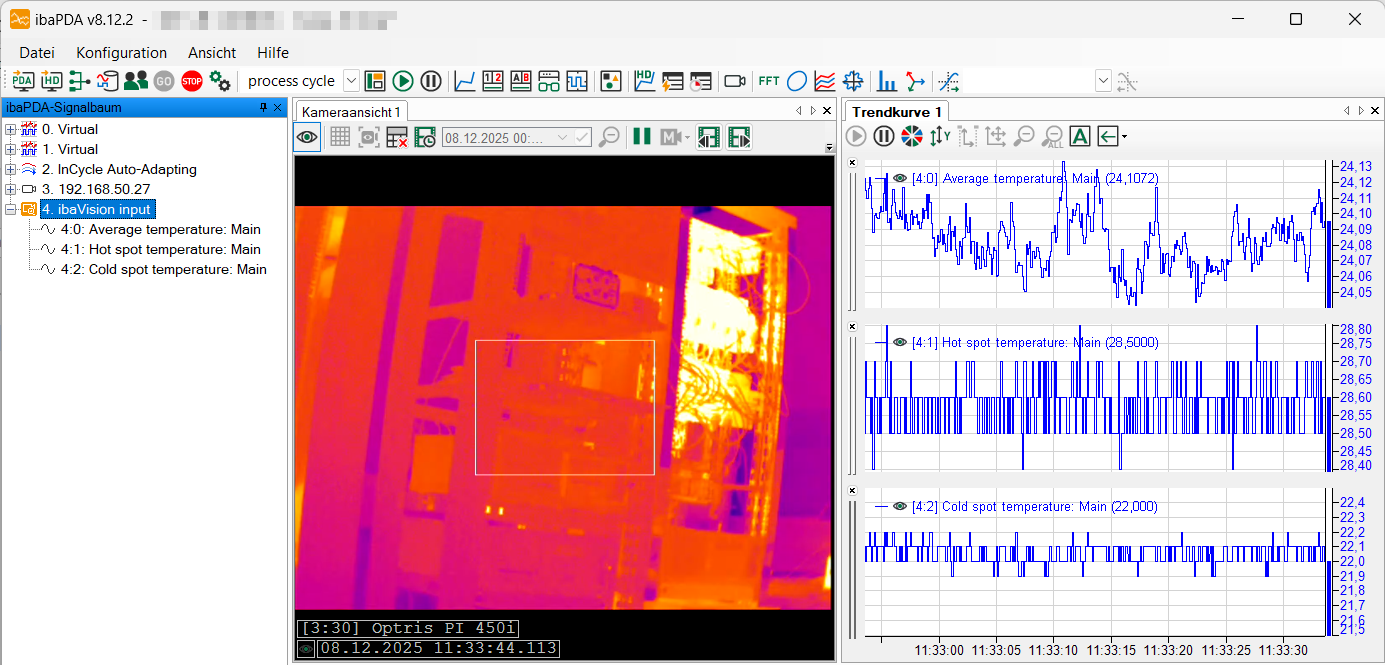This screenshot has height=665, width=1385.
Task: Toggle visibility of Cold spot temperature signal
Action: coord(899,507)
